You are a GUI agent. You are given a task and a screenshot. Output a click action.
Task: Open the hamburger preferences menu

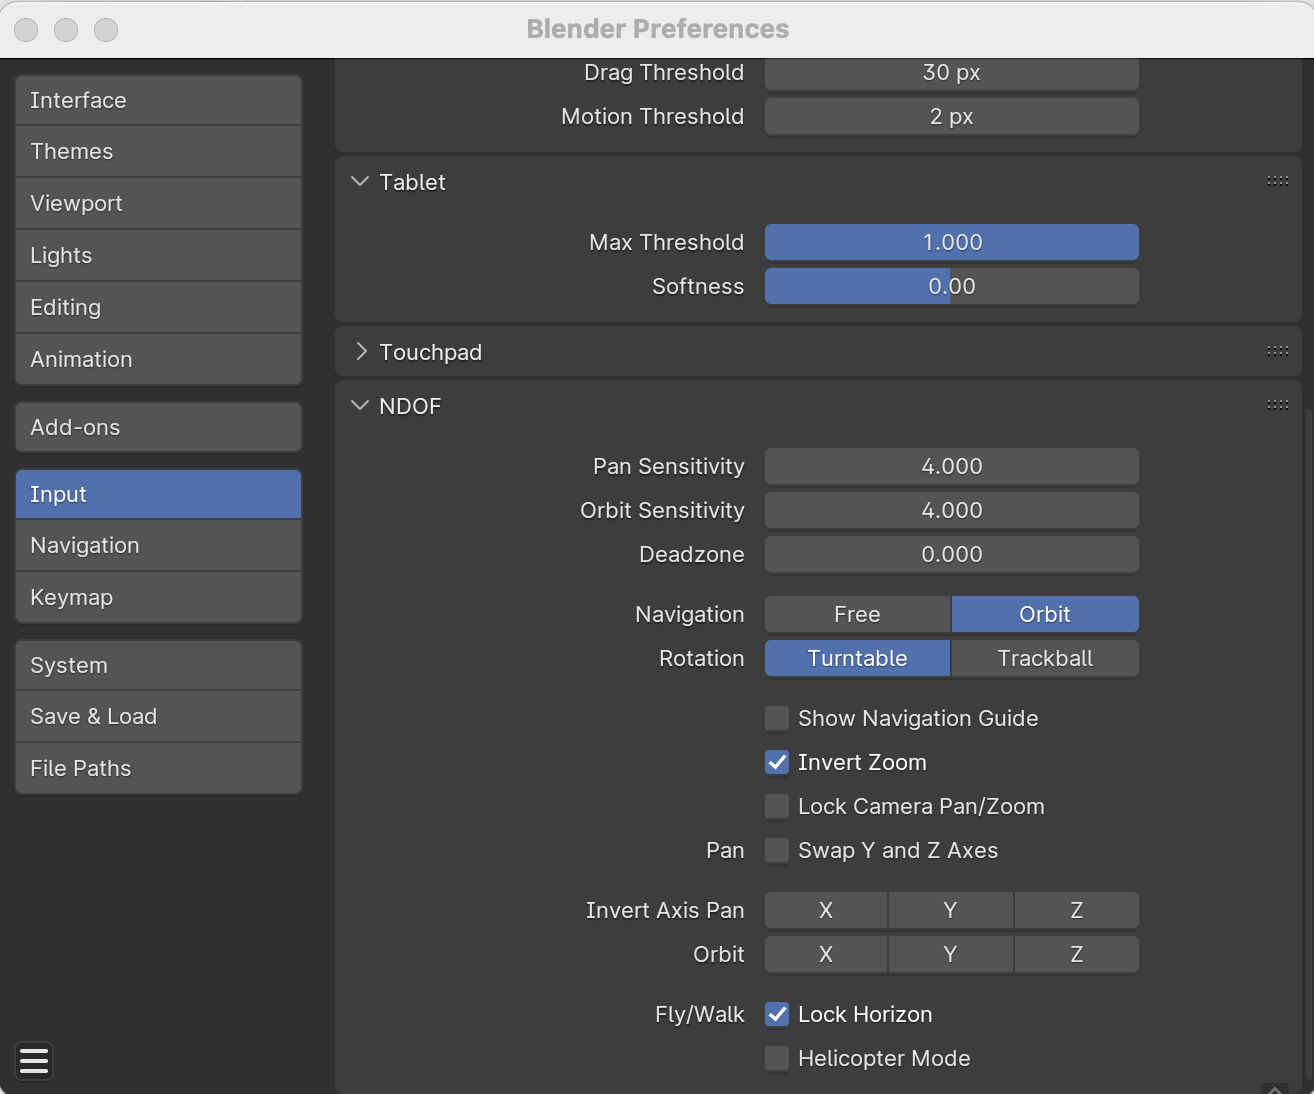tap(34, 1060)
